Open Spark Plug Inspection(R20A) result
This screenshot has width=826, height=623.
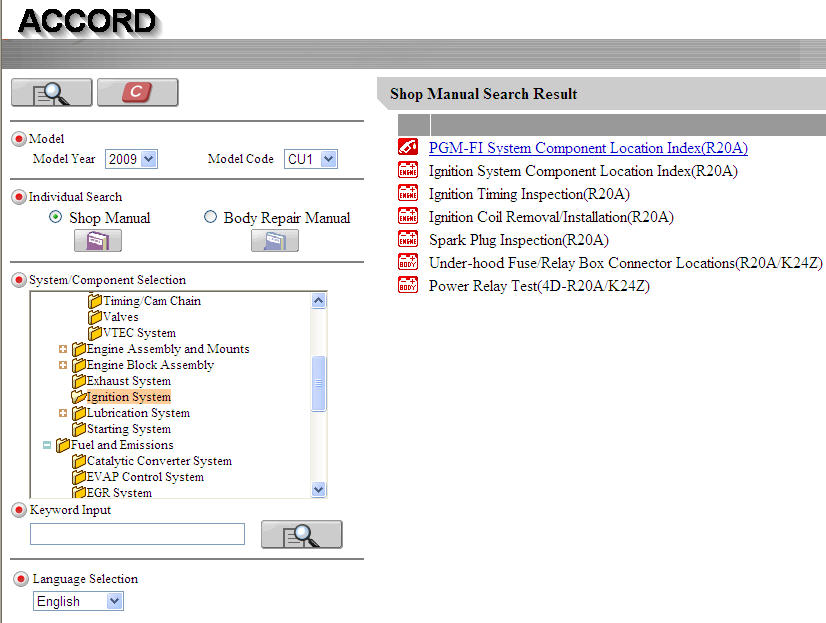click(519, 240)
